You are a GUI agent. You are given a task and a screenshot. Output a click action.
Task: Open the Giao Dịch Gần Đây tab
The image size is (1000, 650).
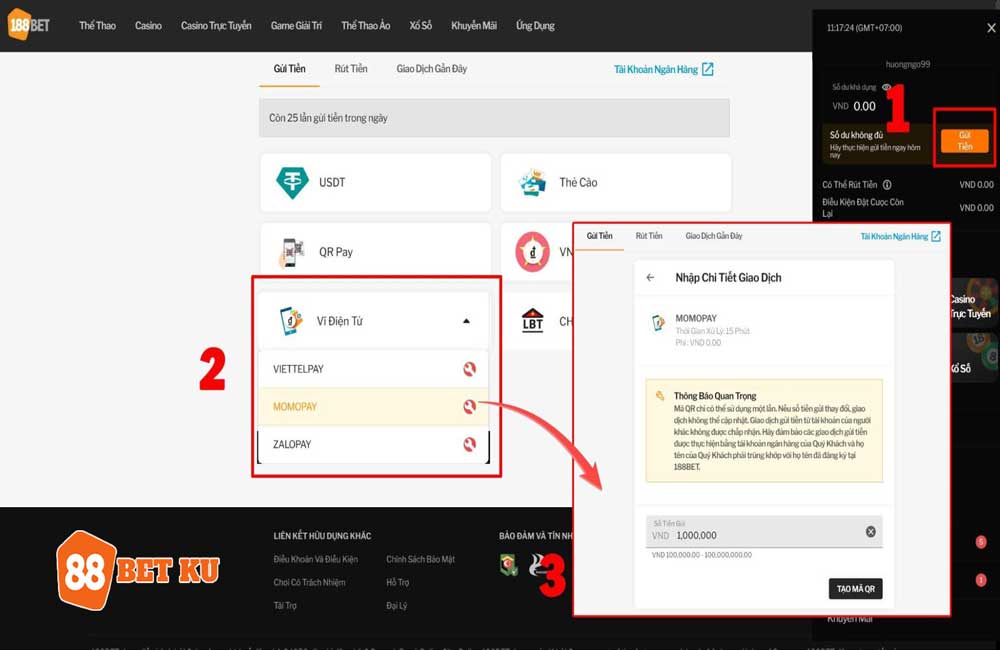(432, 69)
